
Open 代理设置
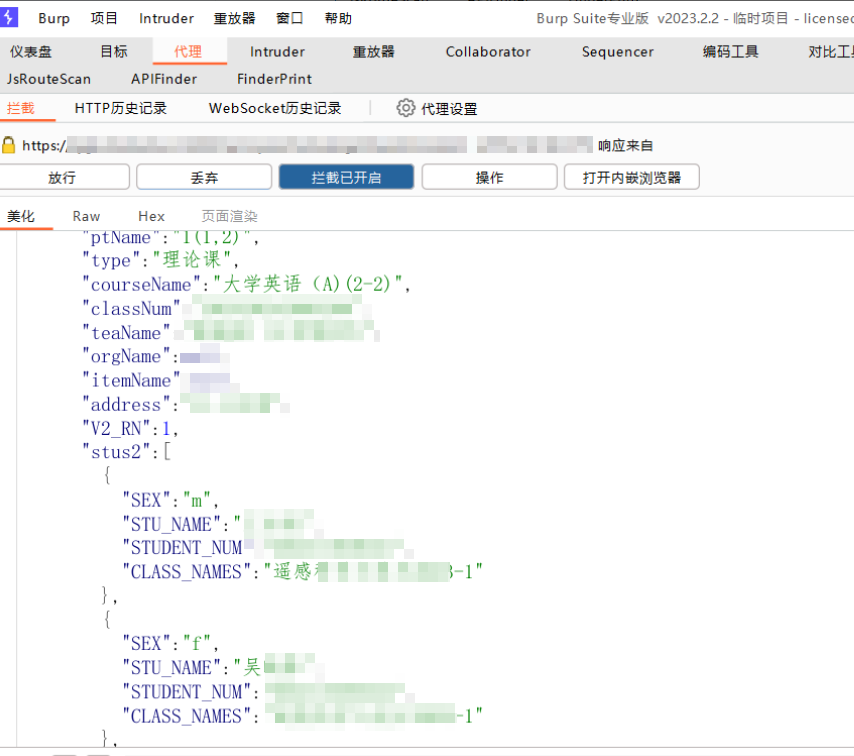449,109
